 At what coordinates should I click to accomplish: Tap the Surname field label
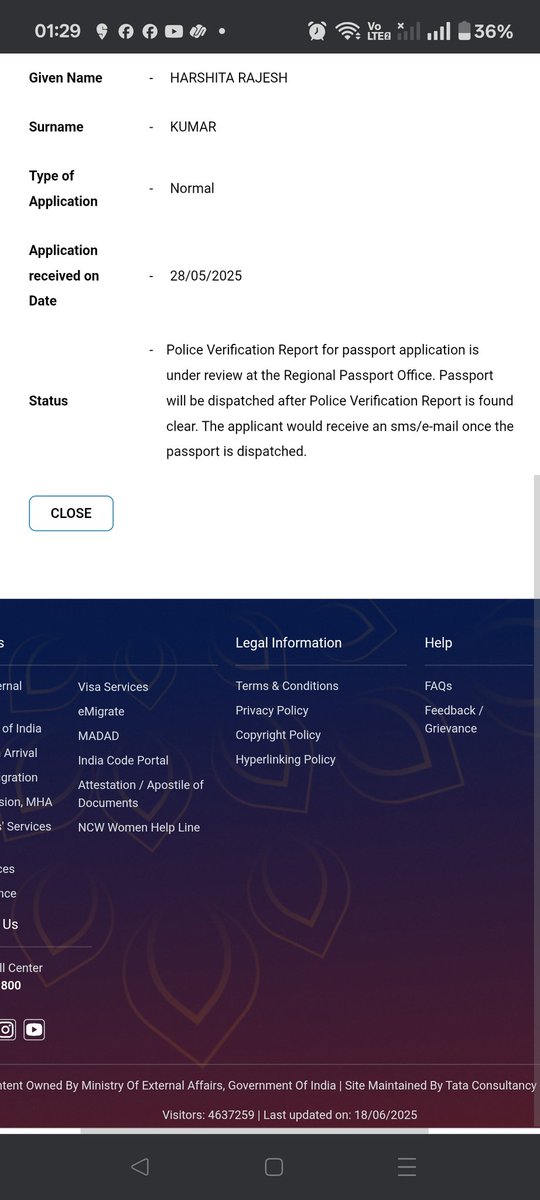point(56,127)
